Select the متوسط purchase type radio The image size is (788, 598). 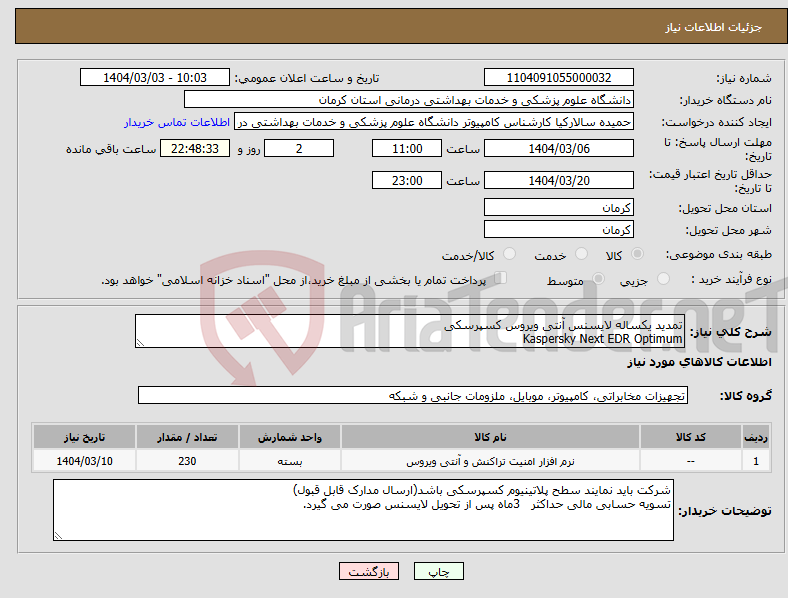pyautogui.click(x=598, y=278)
